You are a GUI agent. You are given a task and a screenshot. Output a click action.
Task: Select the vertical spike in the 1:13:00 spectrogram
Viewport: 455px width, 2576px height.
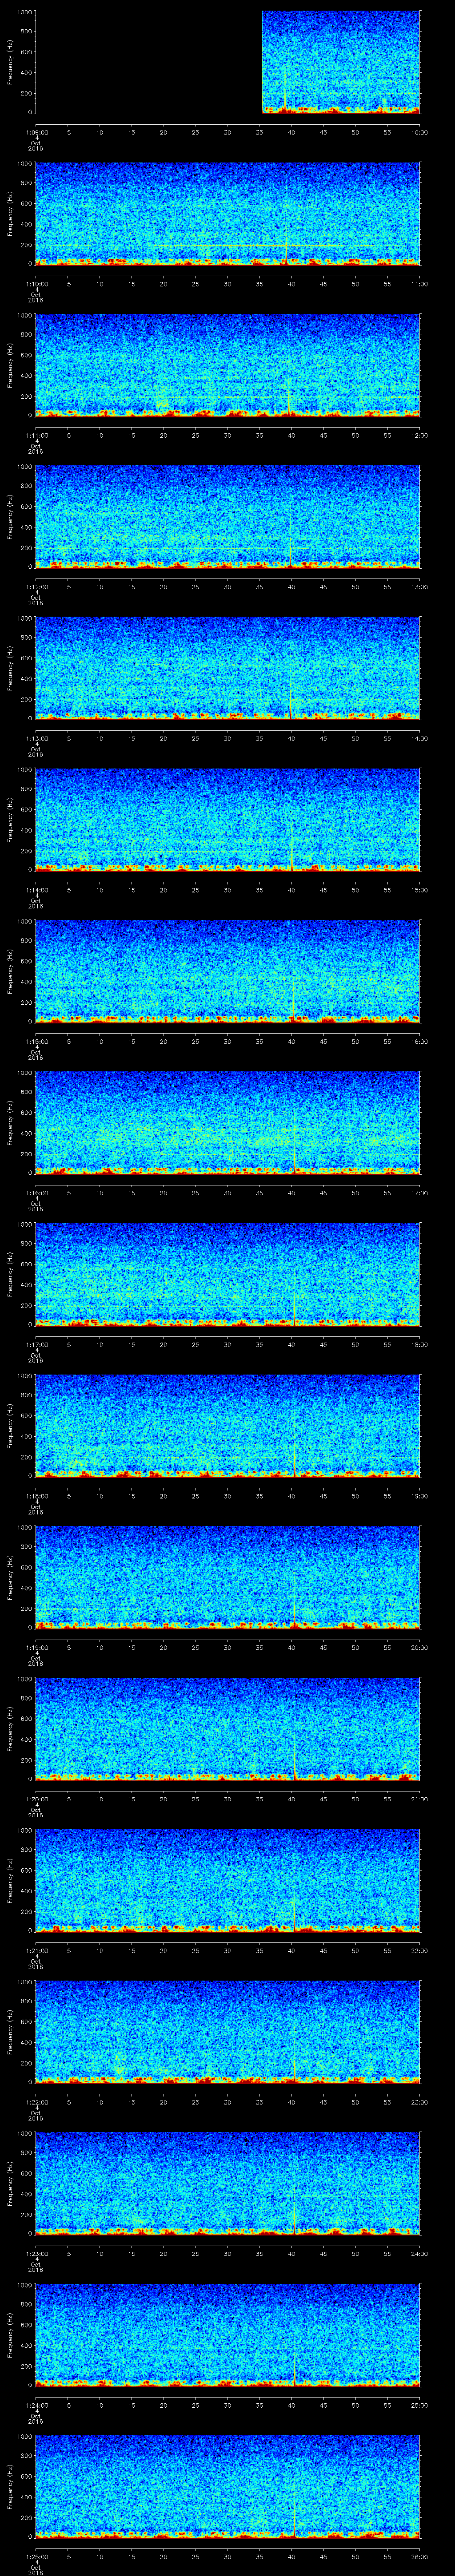click(291, 695)
